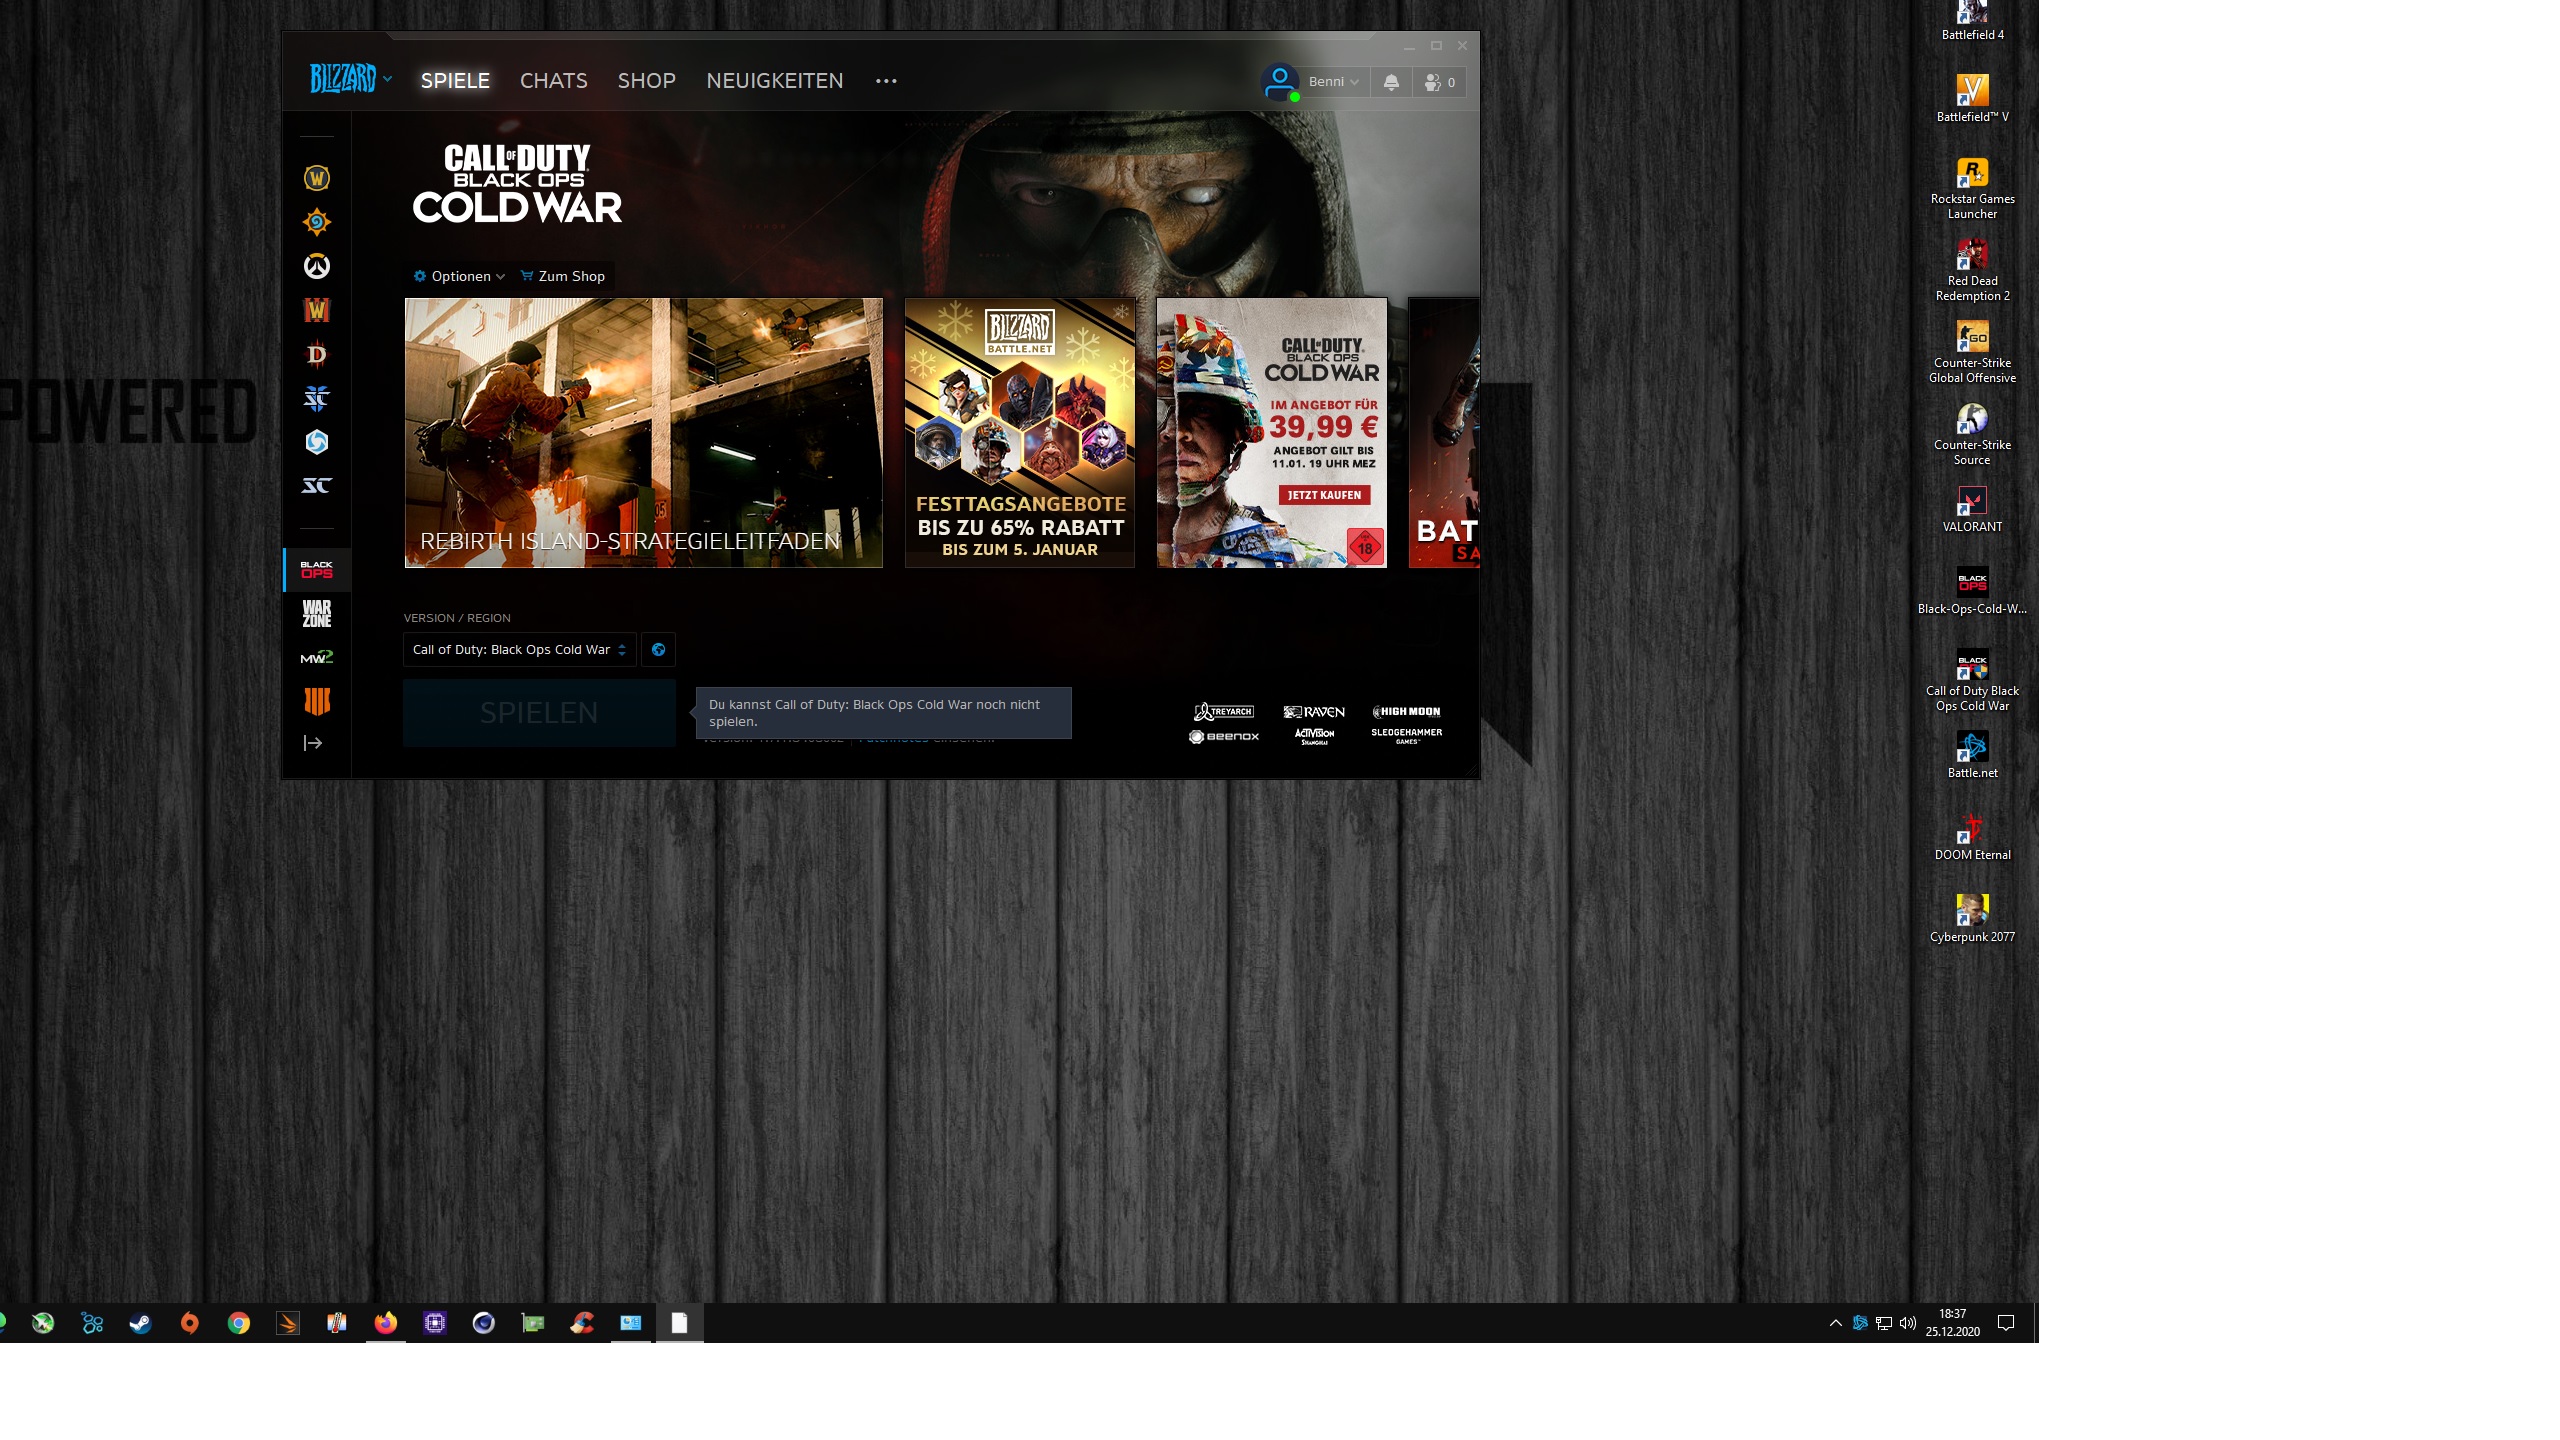Click the notifications bell icon
The height and width of the screenshot is (1440, 2560).
(1390, 82)
